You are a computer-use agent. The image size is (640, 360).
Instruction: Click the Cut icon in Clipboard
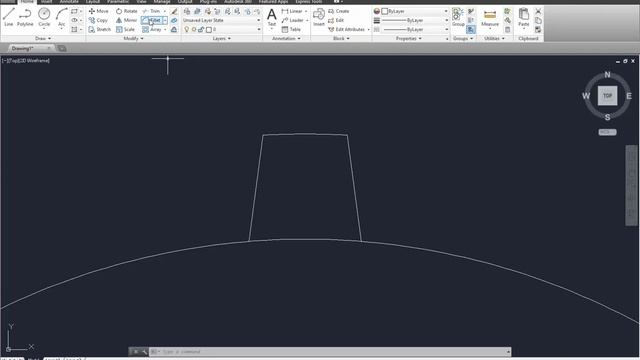538,11
